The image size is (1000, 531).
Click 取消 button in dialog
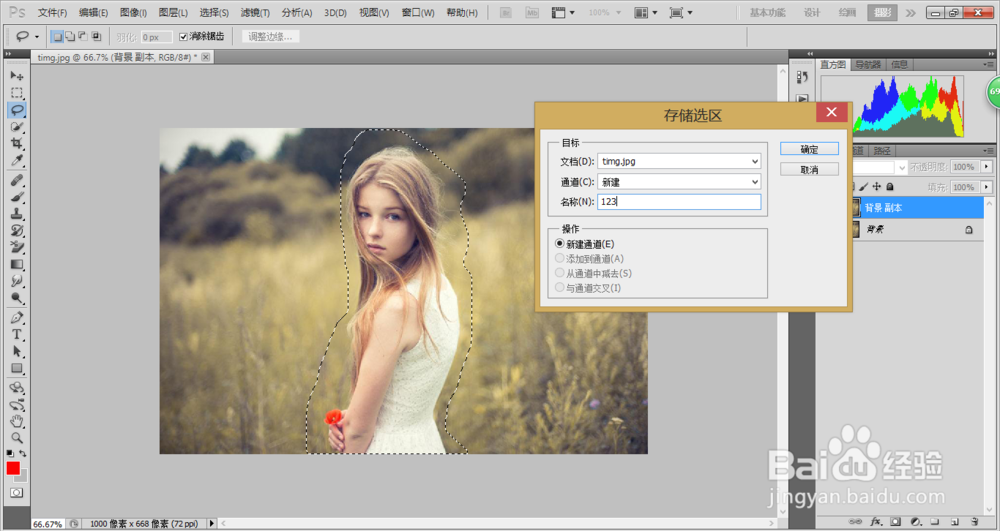tap(809, 170)
